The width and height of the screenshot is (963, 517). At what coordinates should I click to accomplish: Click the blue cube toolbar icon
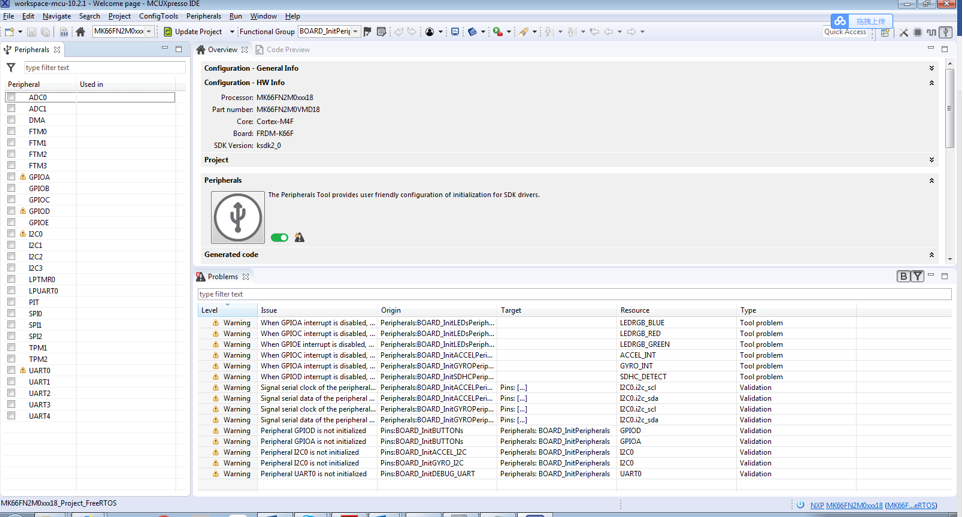pos(472,32)
